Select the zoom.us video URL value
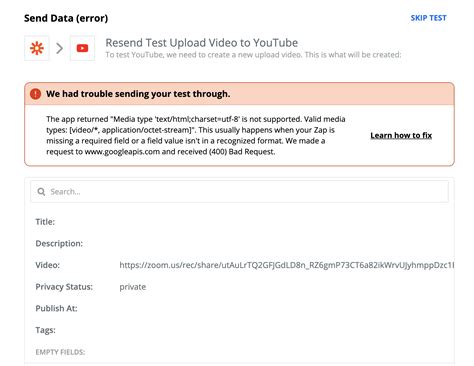 point(287,265)
